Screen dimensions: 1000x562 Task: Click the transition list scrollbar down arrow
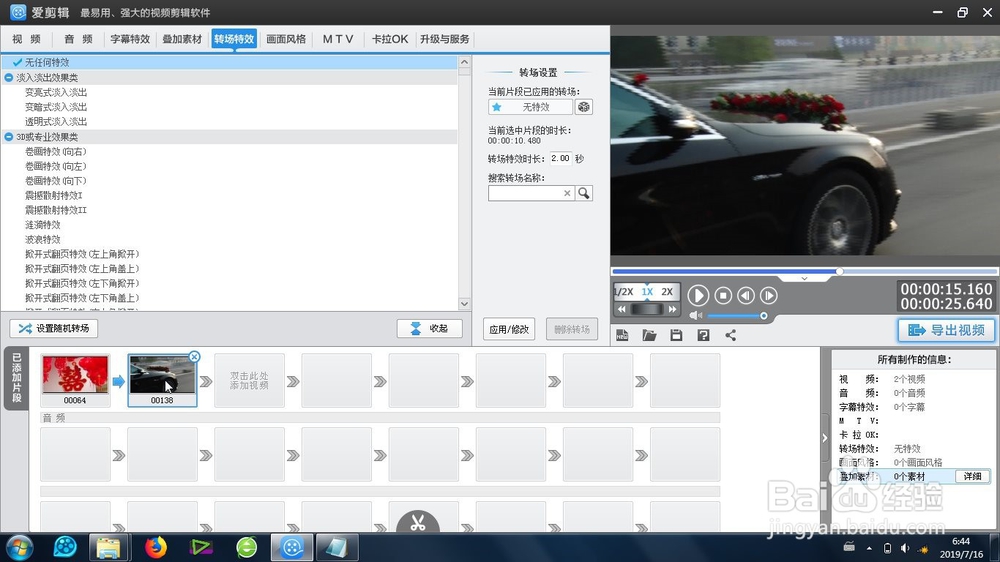[464, 304]
